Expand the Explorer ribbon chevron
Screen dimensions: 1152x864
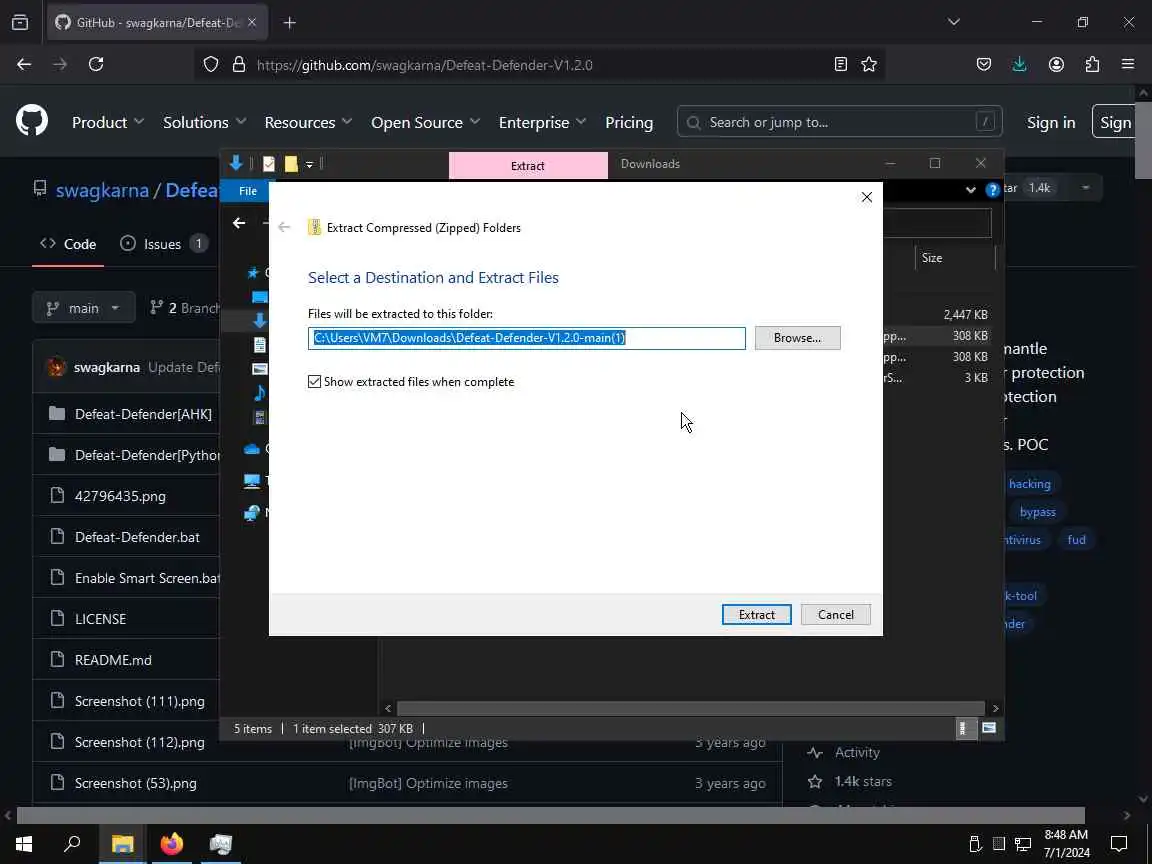pos(971,190)
